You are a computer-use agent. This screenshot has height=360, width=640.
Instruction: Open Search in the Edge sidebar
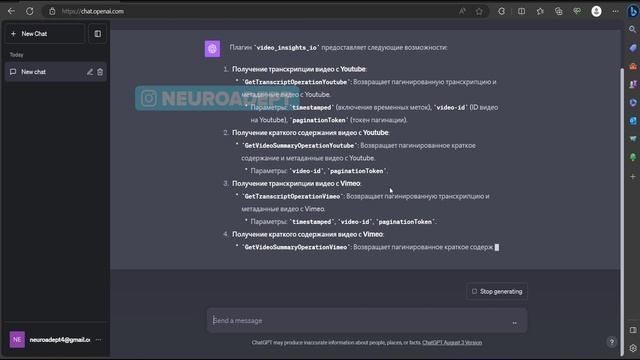pos(633,29)
